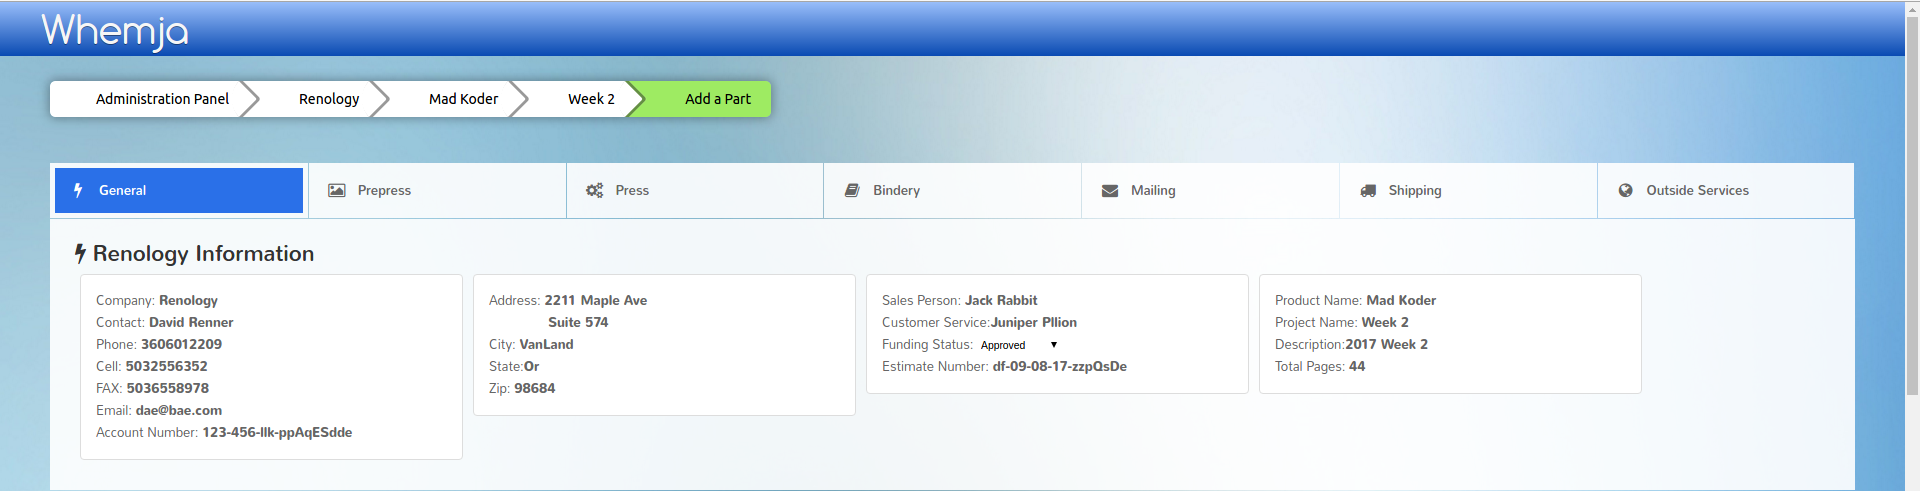Click the book icon in Bindery tab
The image size is (1920, 491).
point(852,190)
